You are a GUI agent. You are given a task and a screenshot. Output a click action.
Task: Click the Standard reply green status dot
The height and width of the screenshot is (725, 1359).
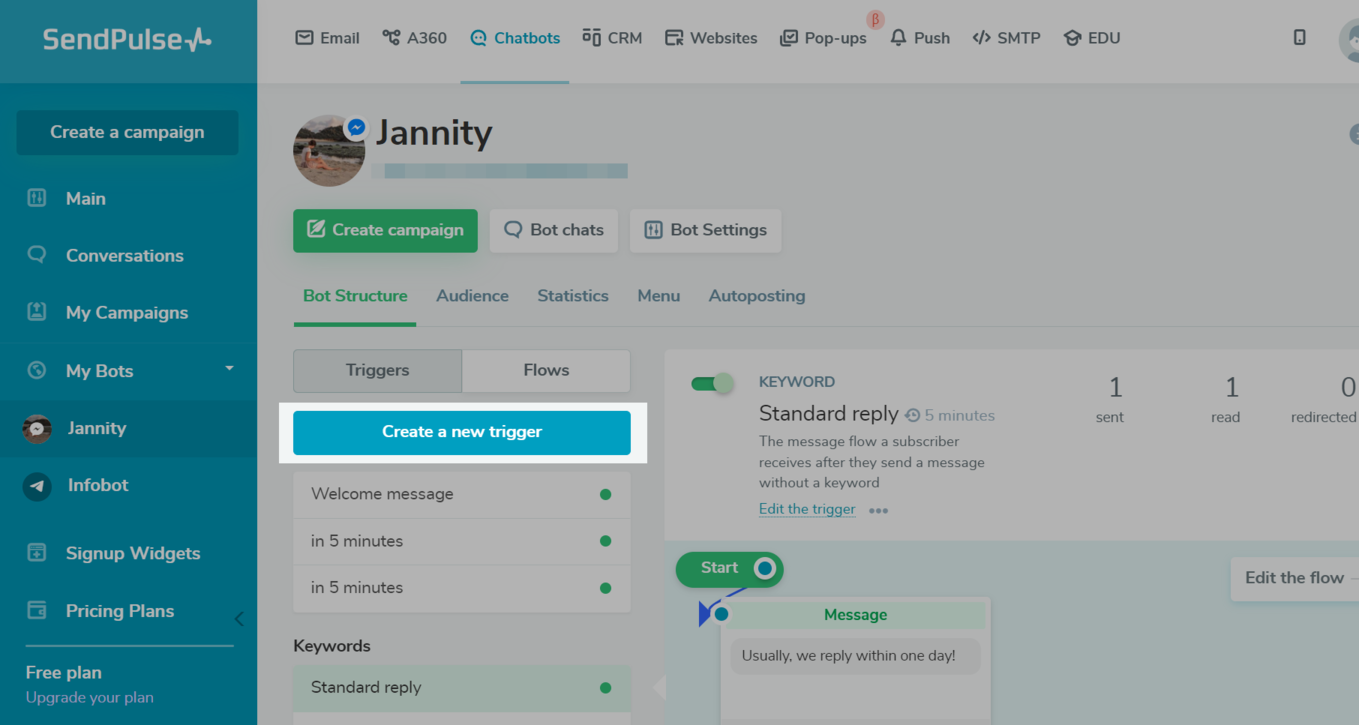605,688
